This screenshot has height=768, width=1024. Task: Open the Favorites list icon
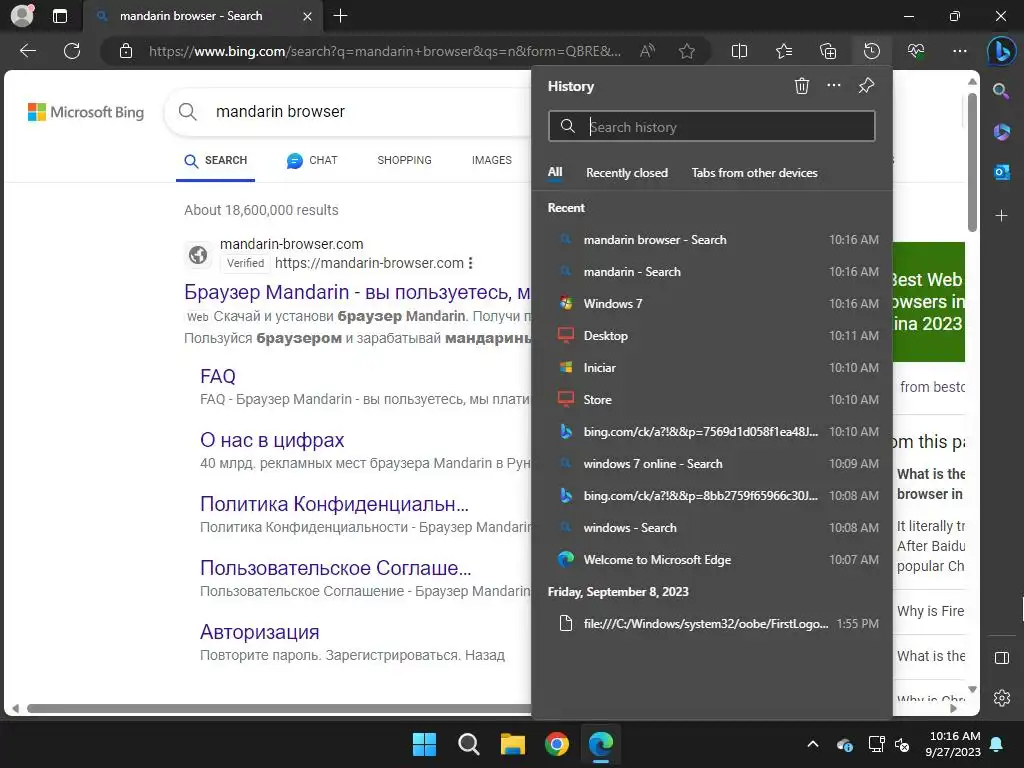[x=784, y=51]
